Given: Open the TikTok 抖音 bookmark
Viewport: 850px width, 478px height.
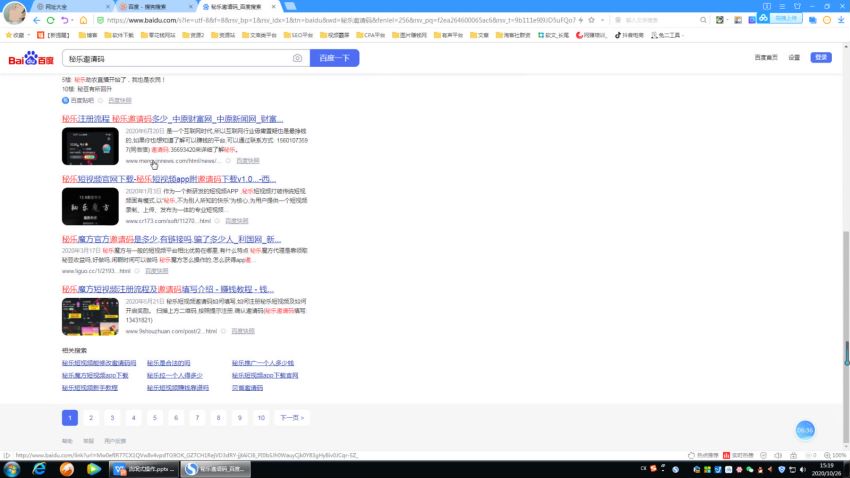Looking at the screenshot, I should [x=629, y=35].
